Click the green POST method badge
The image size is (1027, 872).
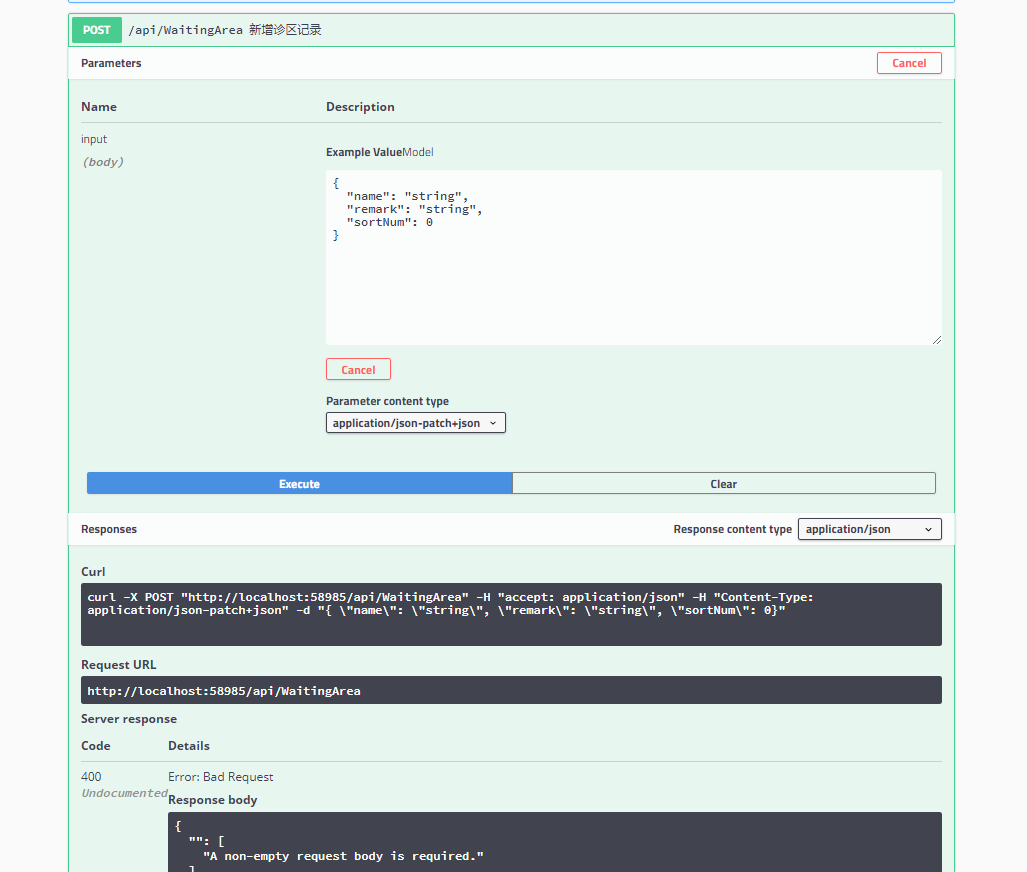pos(97,30)
